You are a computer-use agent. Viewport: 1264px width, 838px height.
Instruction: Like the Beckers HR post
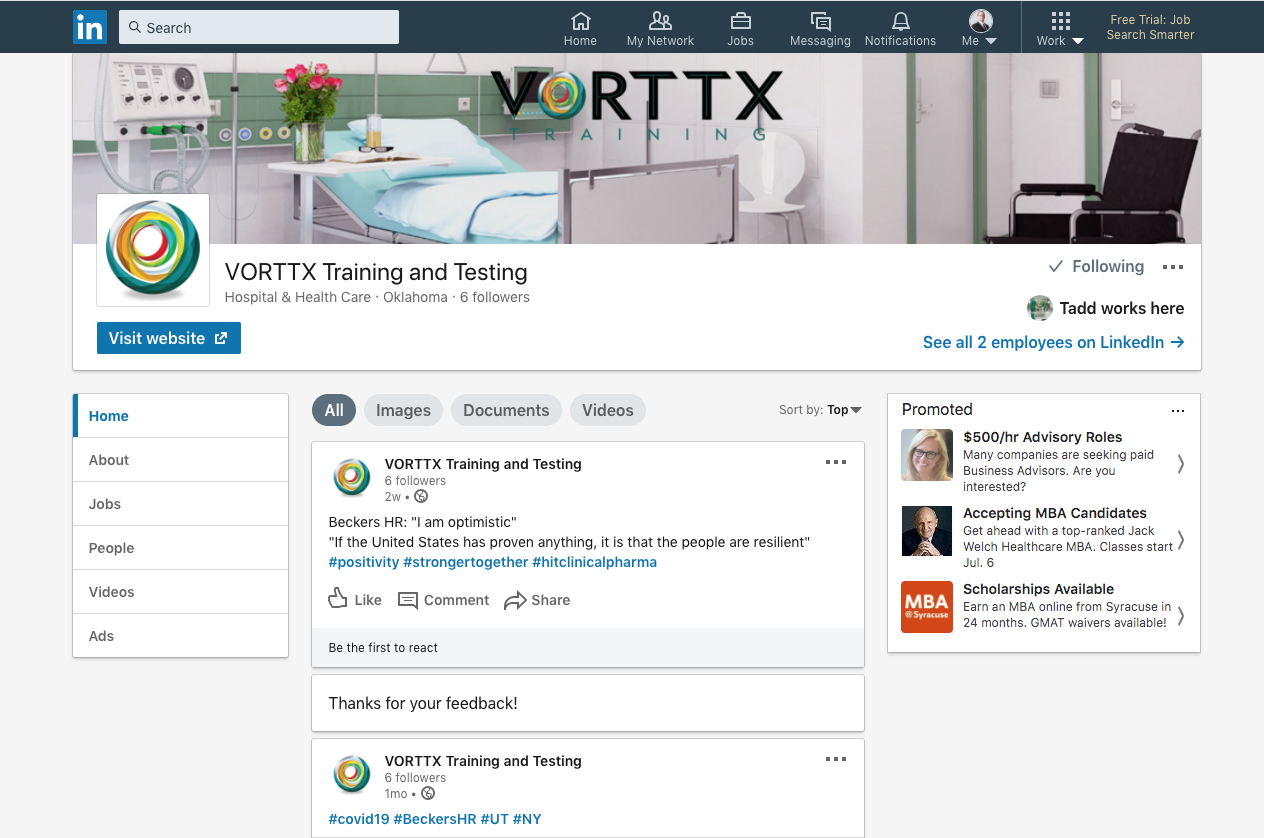355,600
